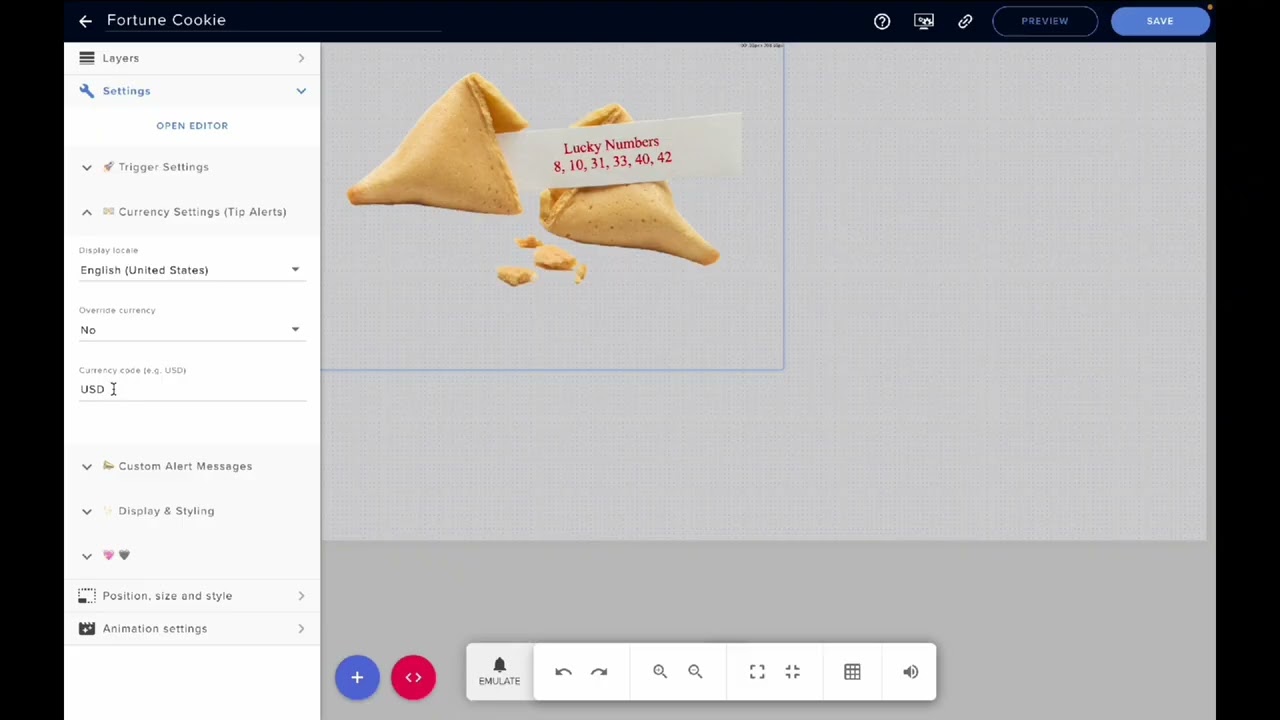
Task: Copy the overlay link via chain icon
Action: click(965, 20)
